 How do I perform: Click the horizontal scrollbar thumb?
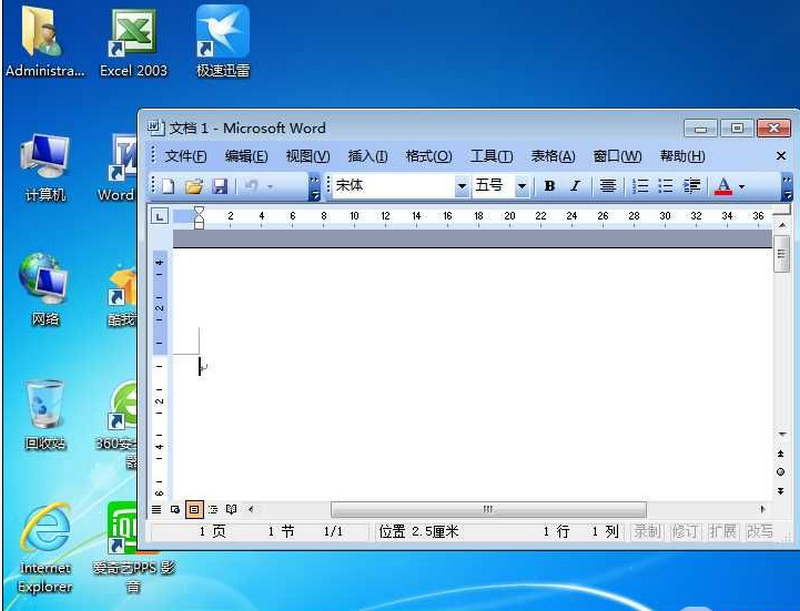488,509
